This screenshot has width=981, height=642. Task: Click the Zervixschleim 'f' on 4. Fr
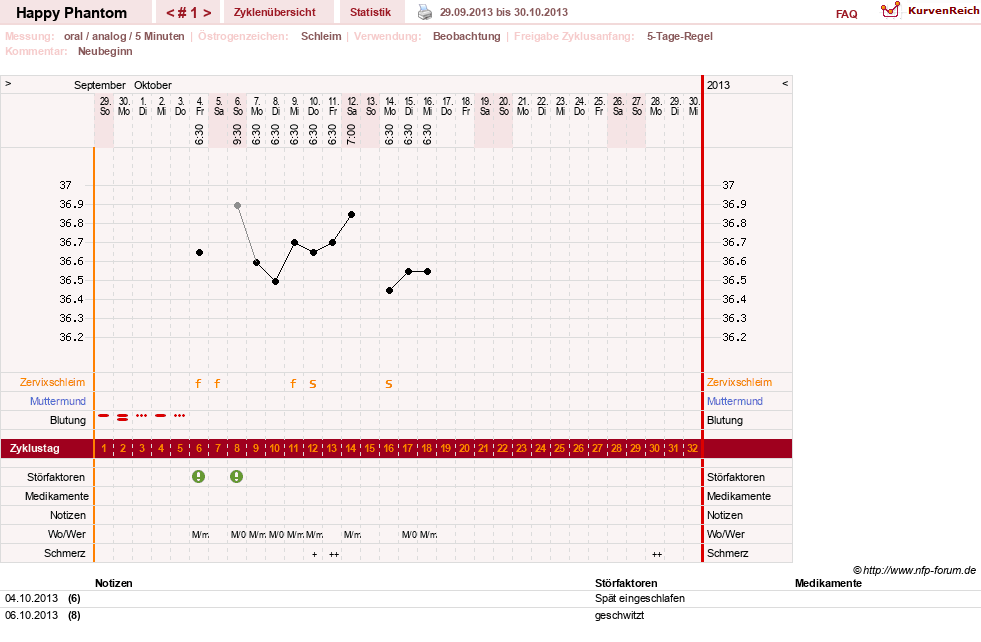coord(198,384)
